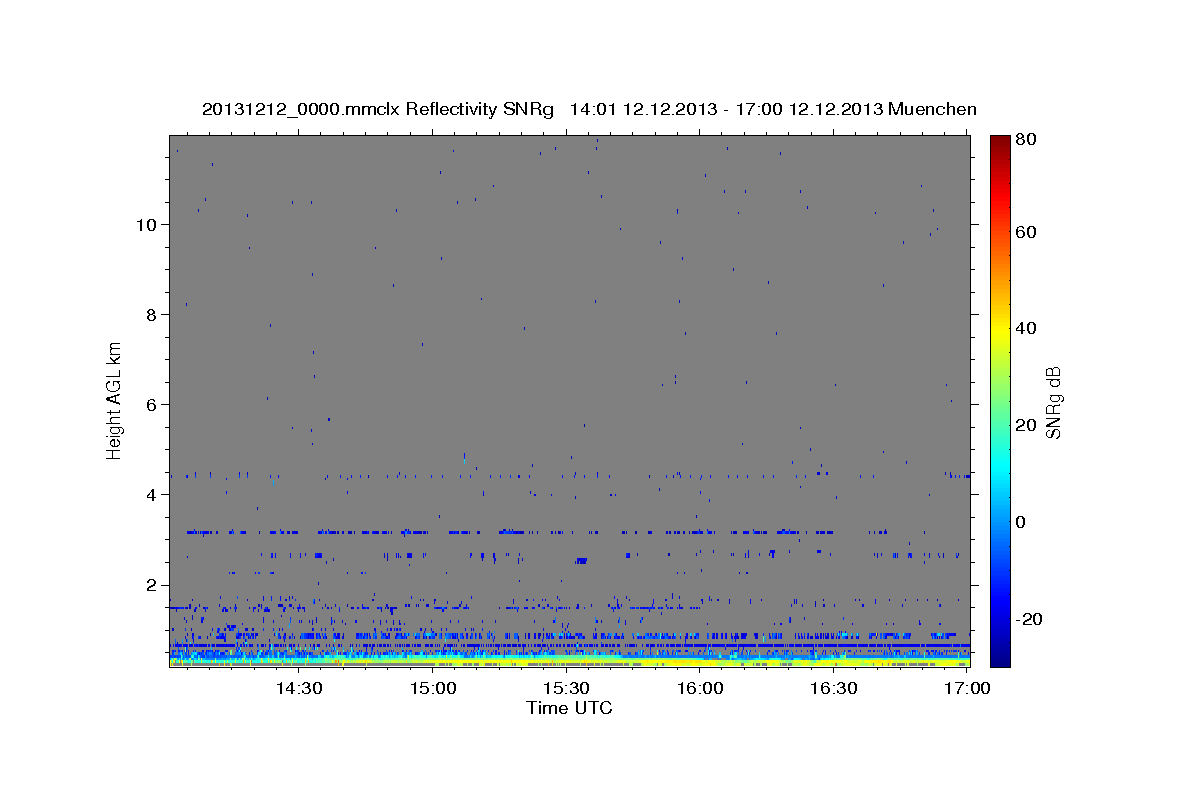Viewport: 1200px width, 800px height.
Task: Click the colorbar value 60
Action: tap(1025, 232)
